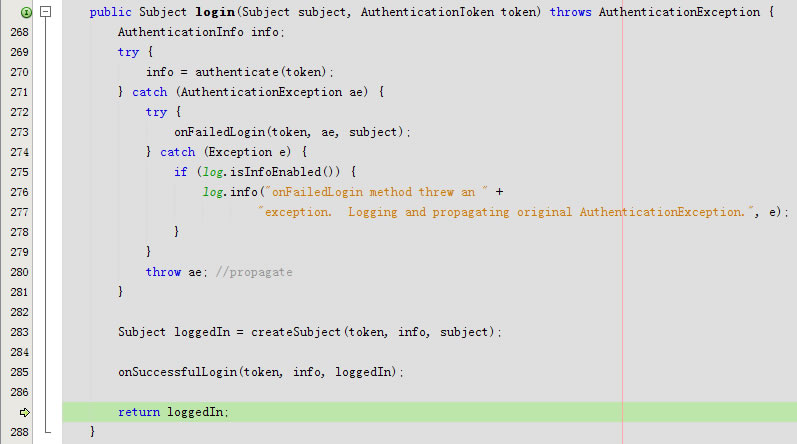Click loggedIn in the return statement

(x=195, y=412)
